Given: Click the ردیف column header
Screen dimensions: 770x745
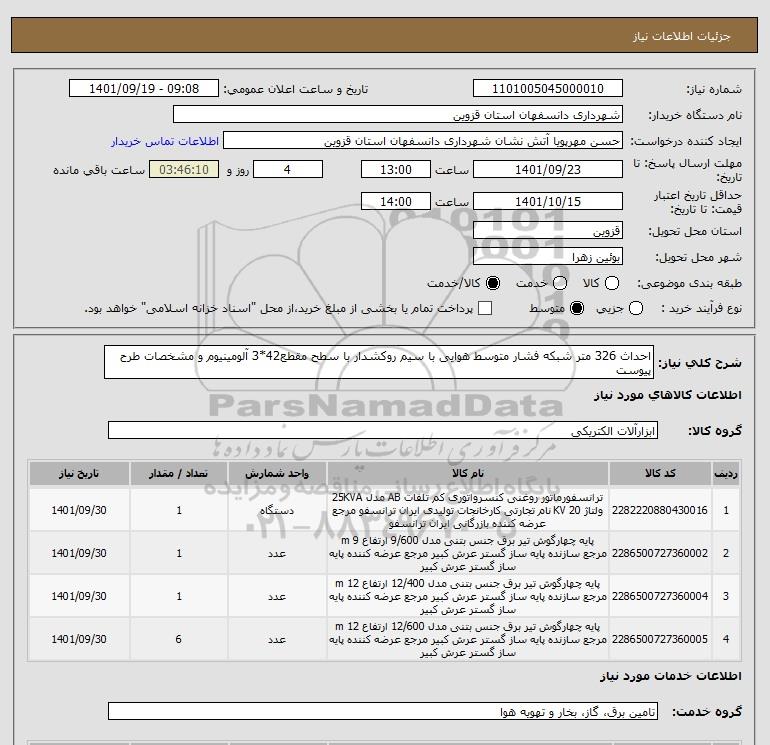Looking at the screenshot, I should click(x=726, y=473).
